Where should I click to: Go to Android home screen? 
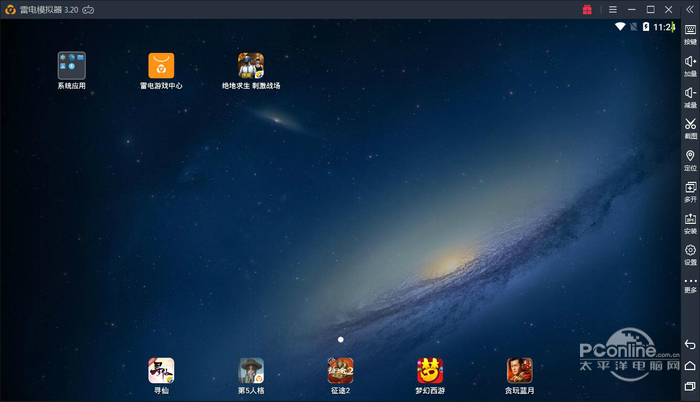(690, 365)
